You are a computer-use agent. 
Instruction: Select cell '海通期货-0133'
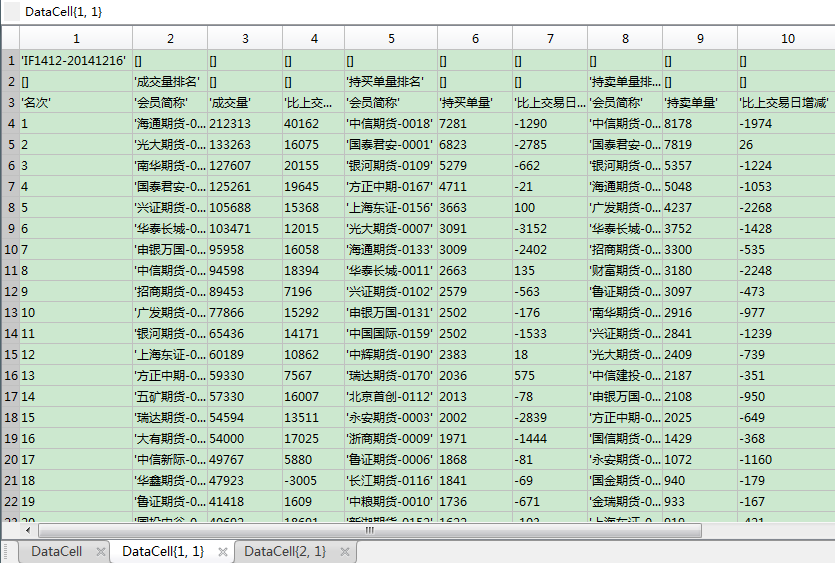coord(391,249)
